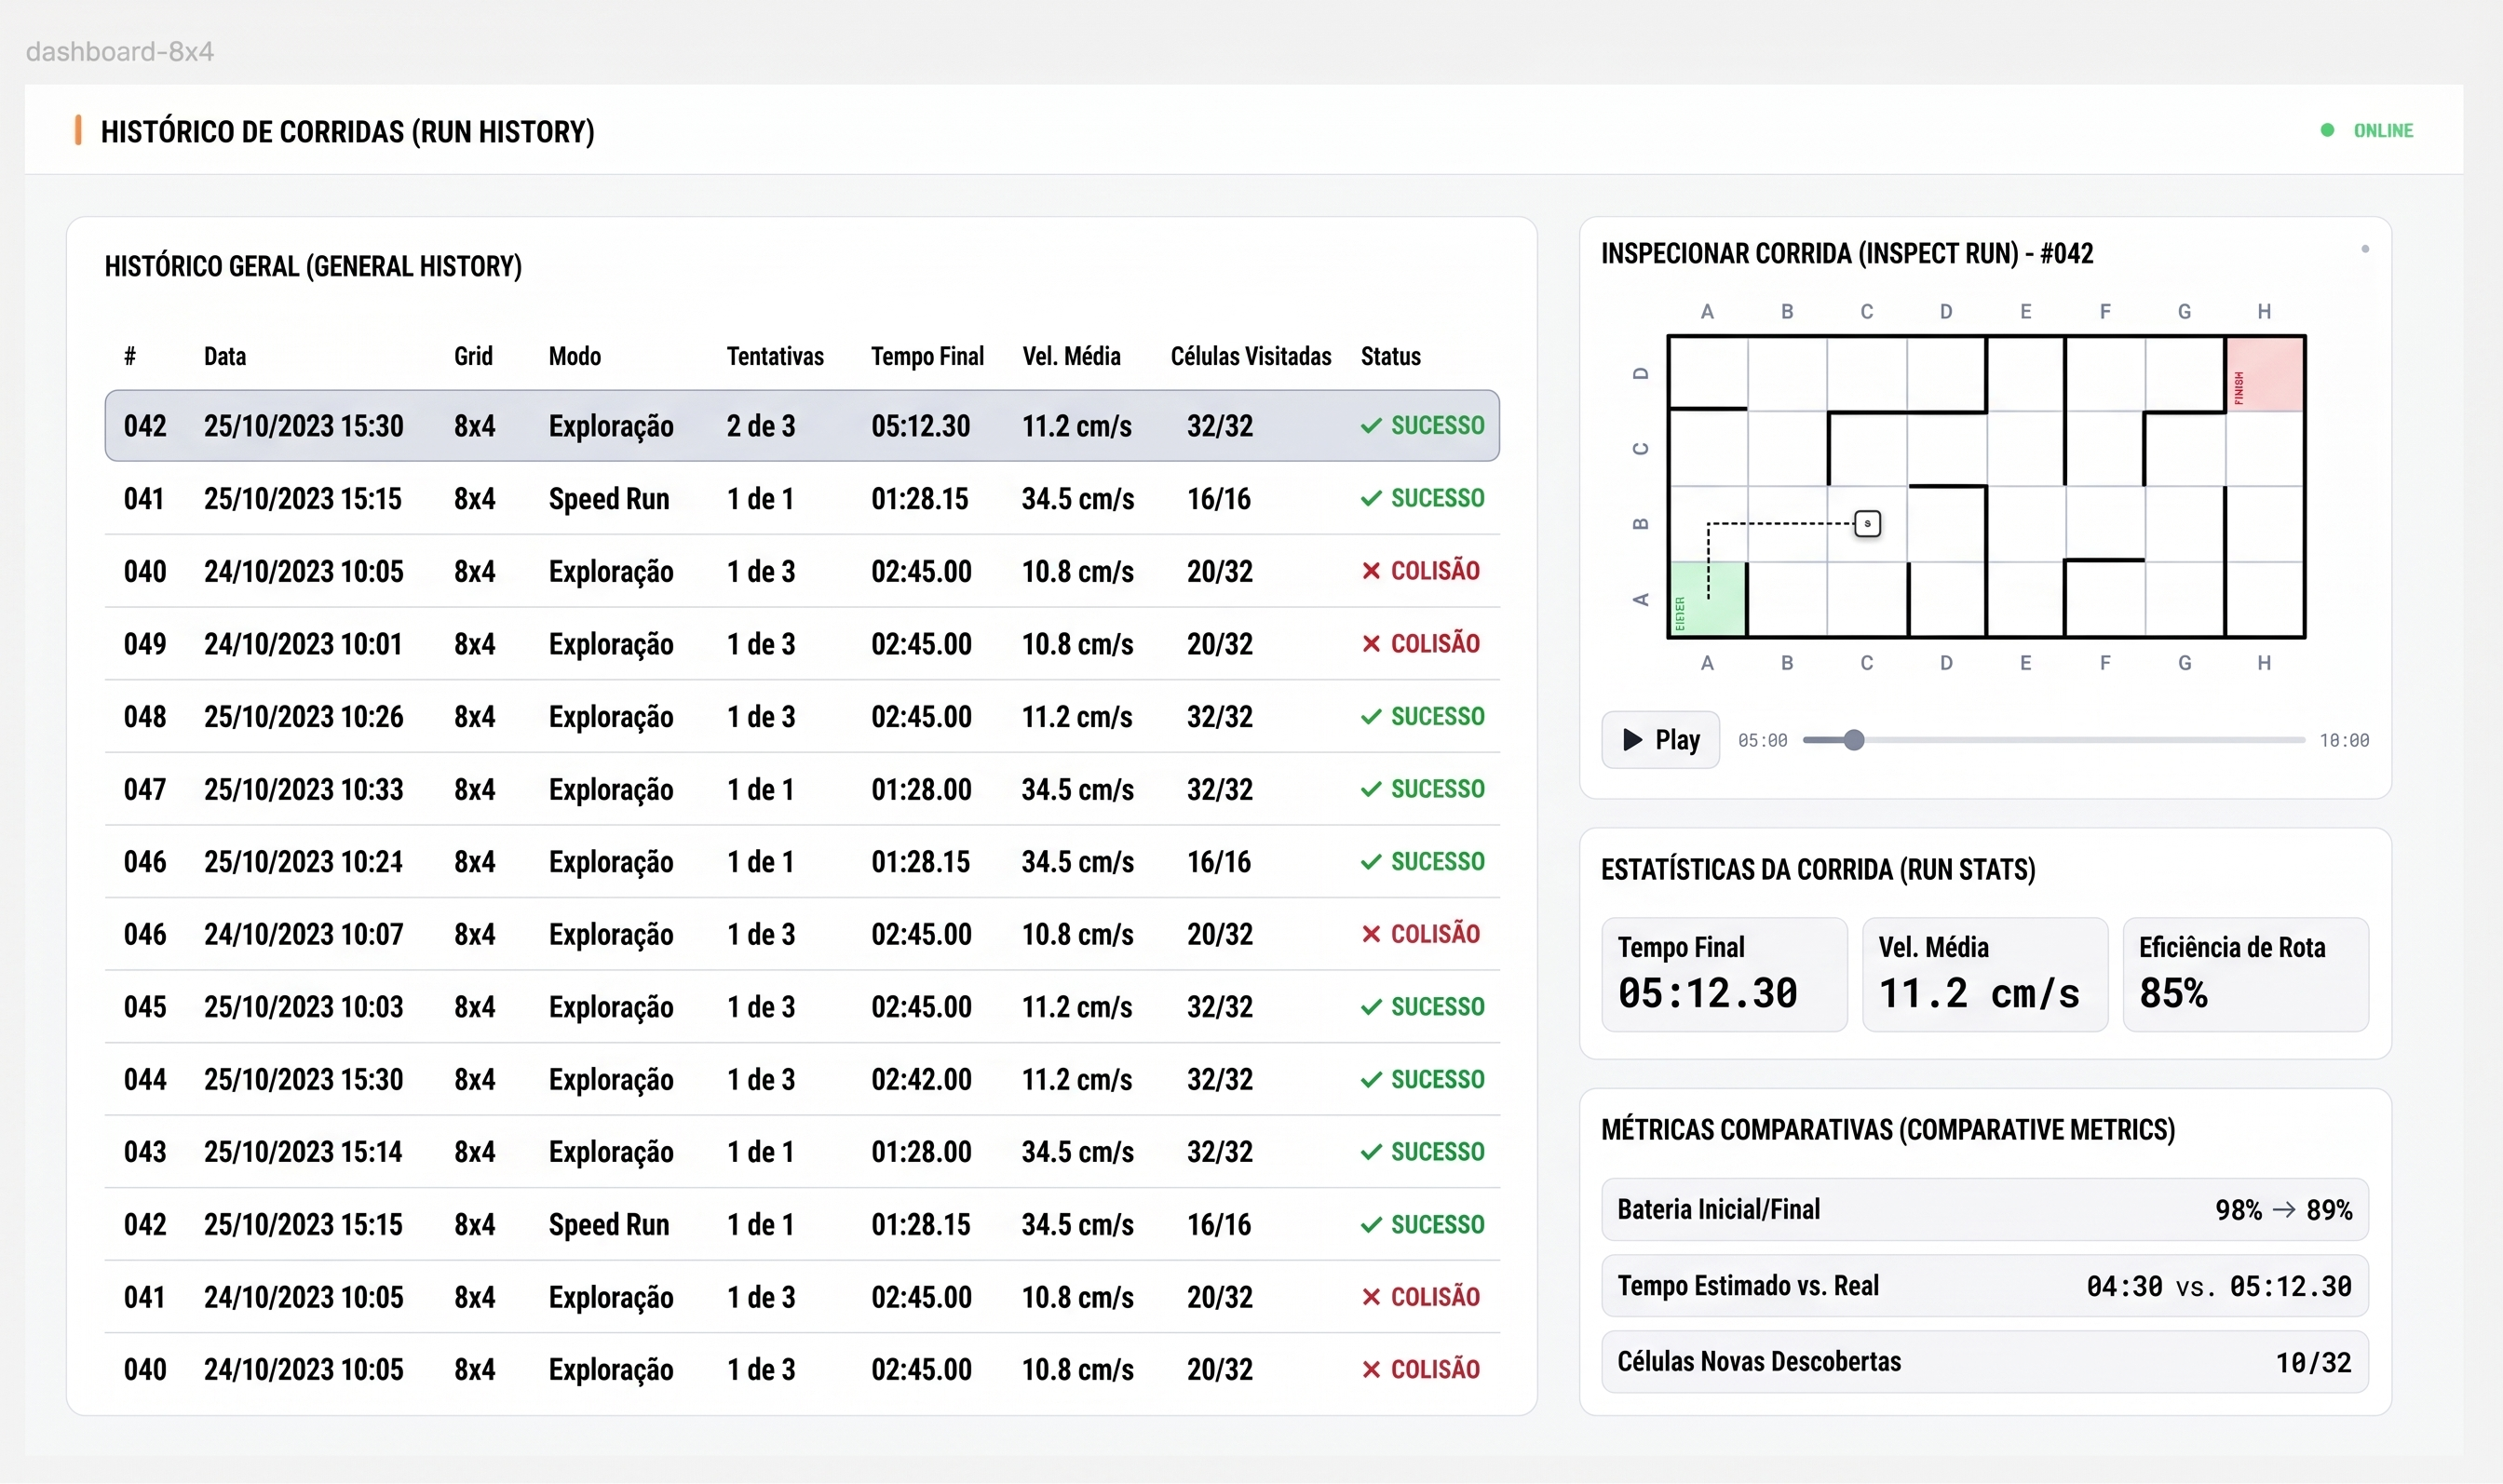The width and height of the screenshot is (2503, 1484).
Task: Click the Data column header
Action: 225,356
